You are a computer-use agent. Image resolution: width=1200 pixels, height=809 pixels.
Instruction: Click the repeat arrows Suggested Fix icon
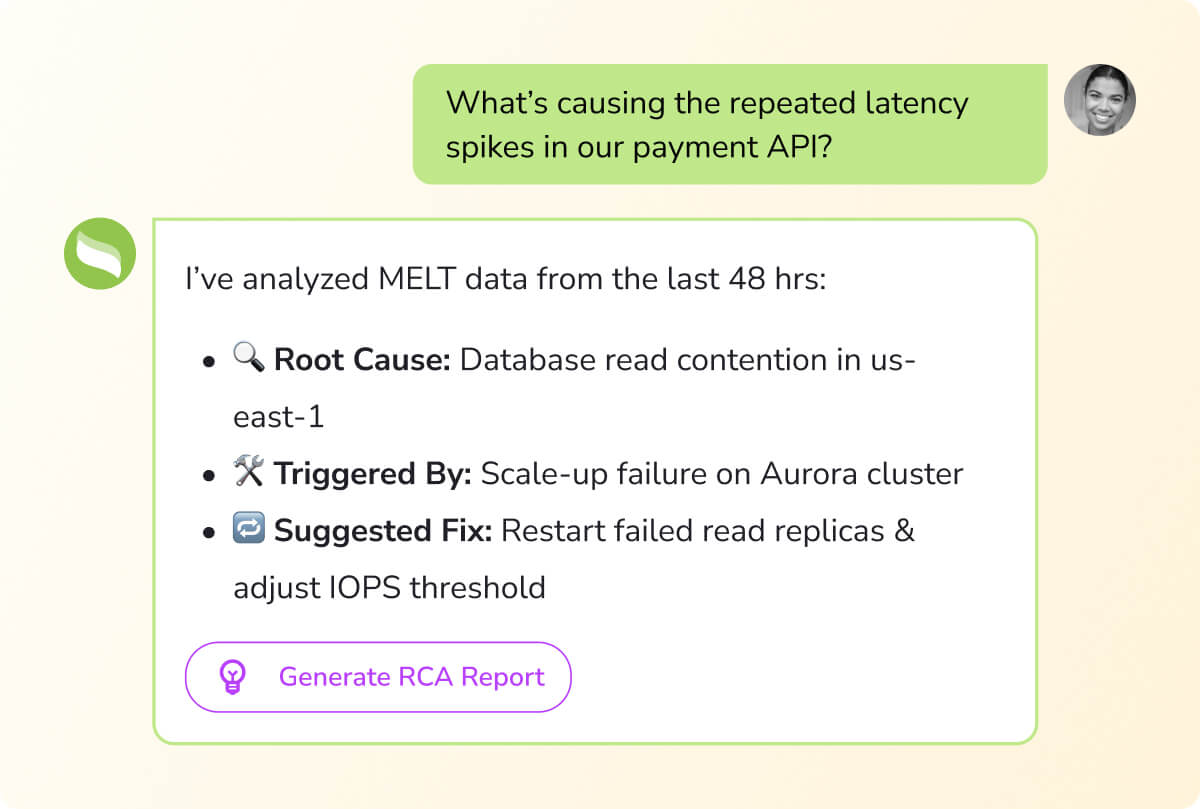[249, 529]
